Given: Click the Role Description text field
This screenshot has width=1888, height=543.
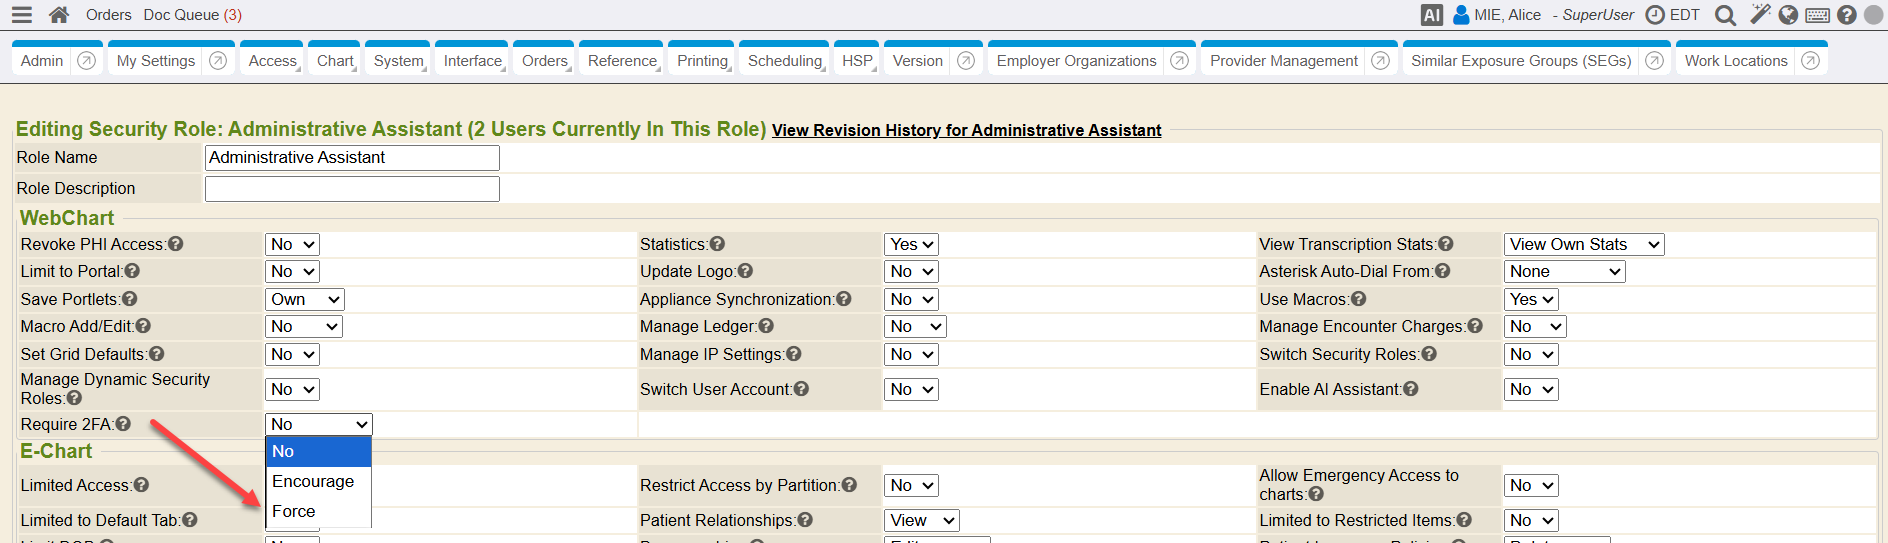Looking at the screenshot, I should 352,189.
